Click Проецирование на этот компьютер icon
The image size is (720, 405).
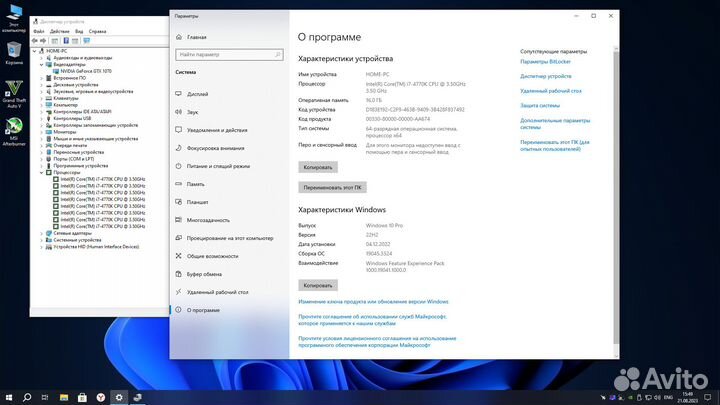[x=178, y=238]
